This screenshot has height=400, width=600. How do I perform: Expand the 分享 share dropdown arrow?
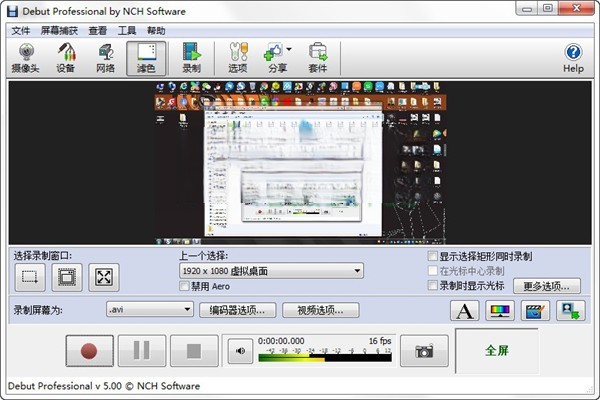(x=289, y=49)
